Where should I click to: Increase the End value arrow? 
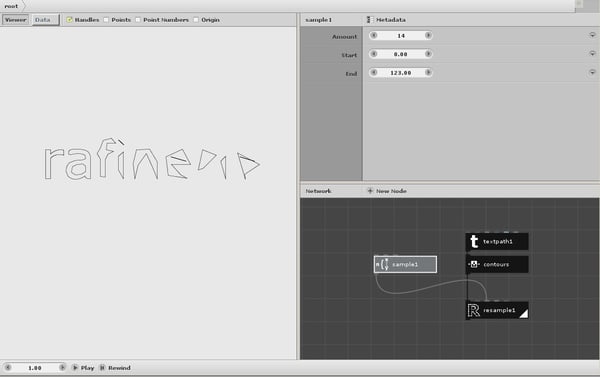428,72
